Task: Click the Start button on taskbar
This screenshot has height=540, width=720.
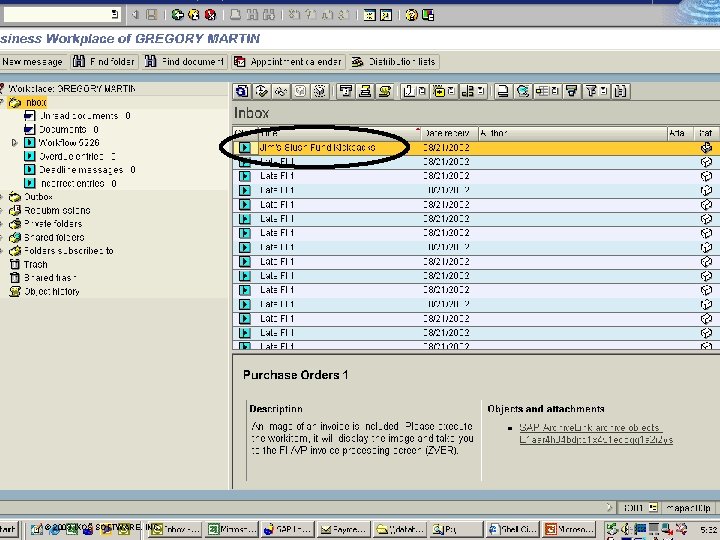Action: (9, 529)
